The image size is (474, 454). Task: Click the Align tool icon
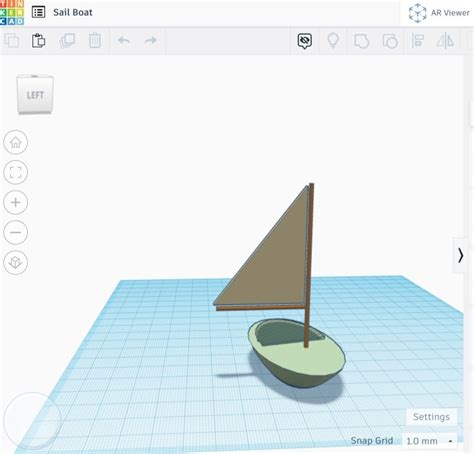coord(417,41)
